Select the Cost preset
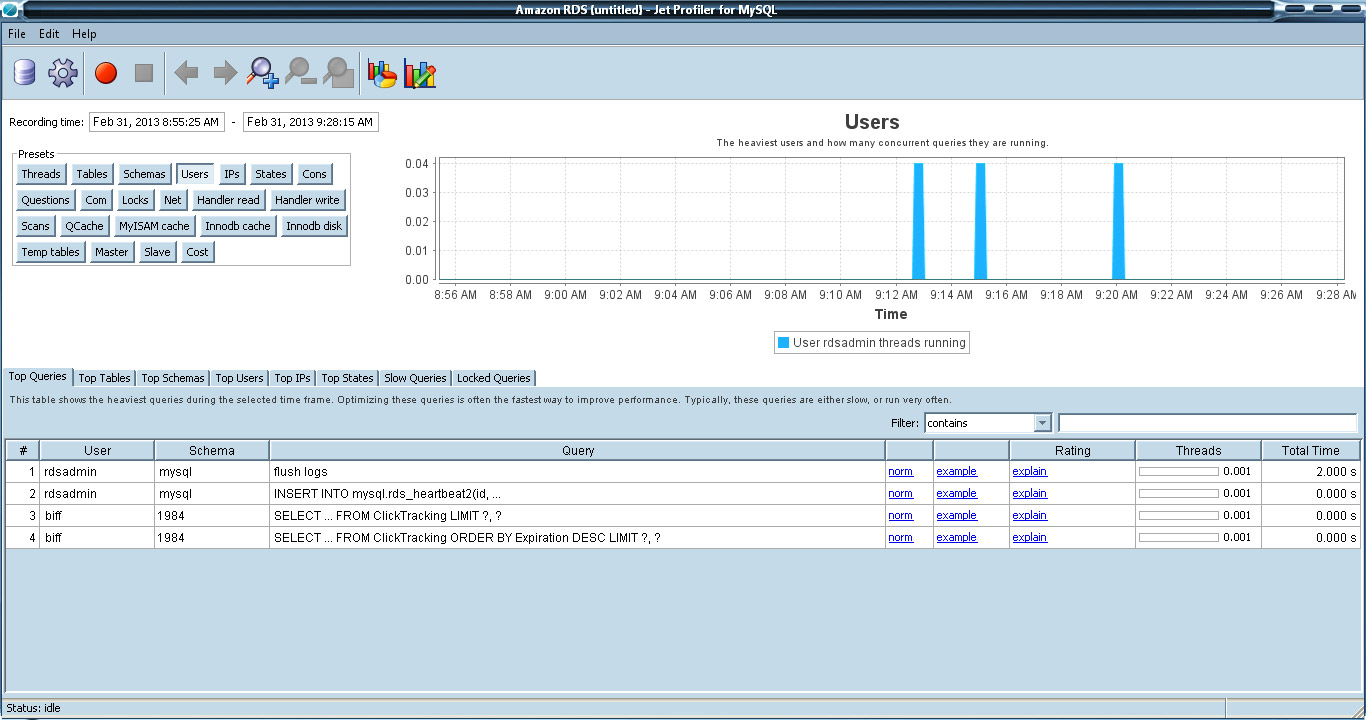This screenshot has height=720, width=1366. [x=198, y=252]
